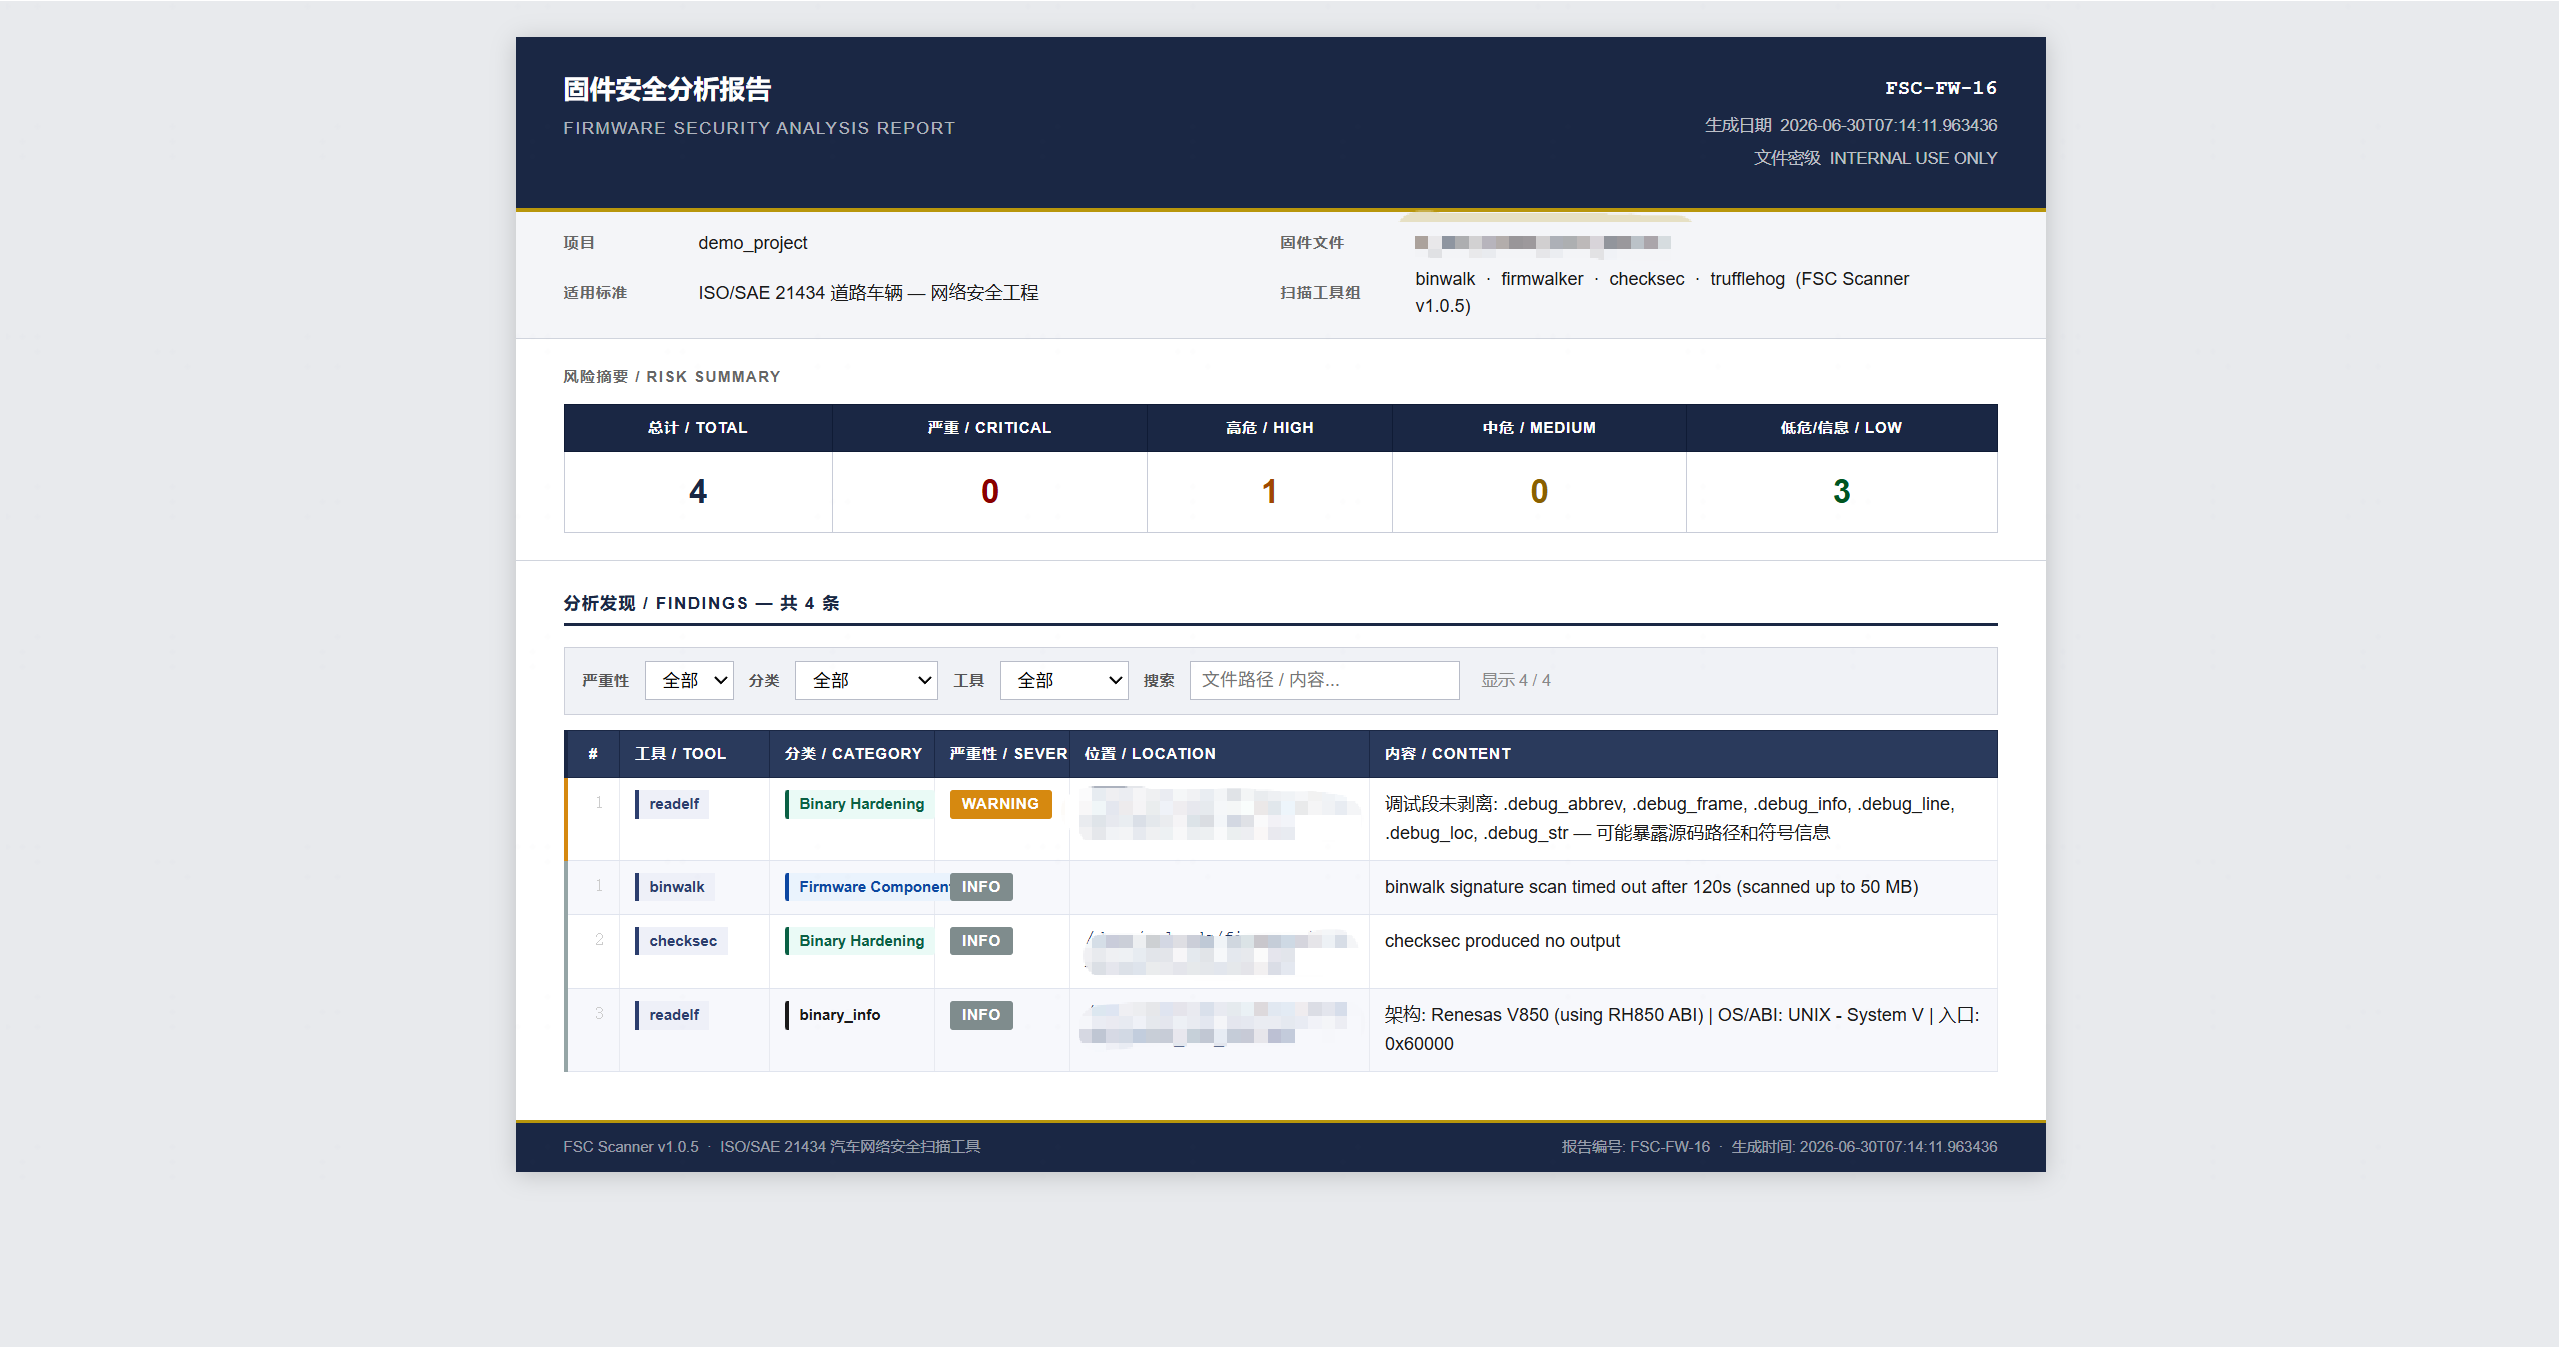Click Binary Hardening tag in WARNING row

(x=859, y=804)
